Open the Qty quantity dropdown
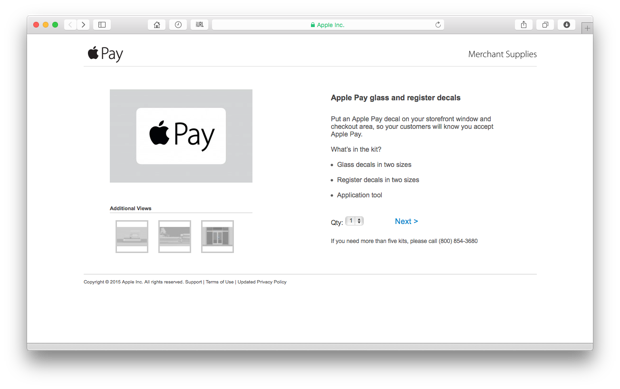Viewport: 620px width, 389px height. 354,221
